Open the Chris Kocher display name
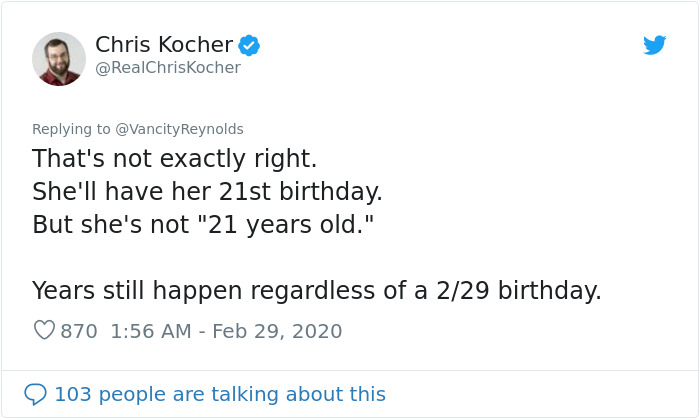Screen dimensions: 700x419 [163, 45]
